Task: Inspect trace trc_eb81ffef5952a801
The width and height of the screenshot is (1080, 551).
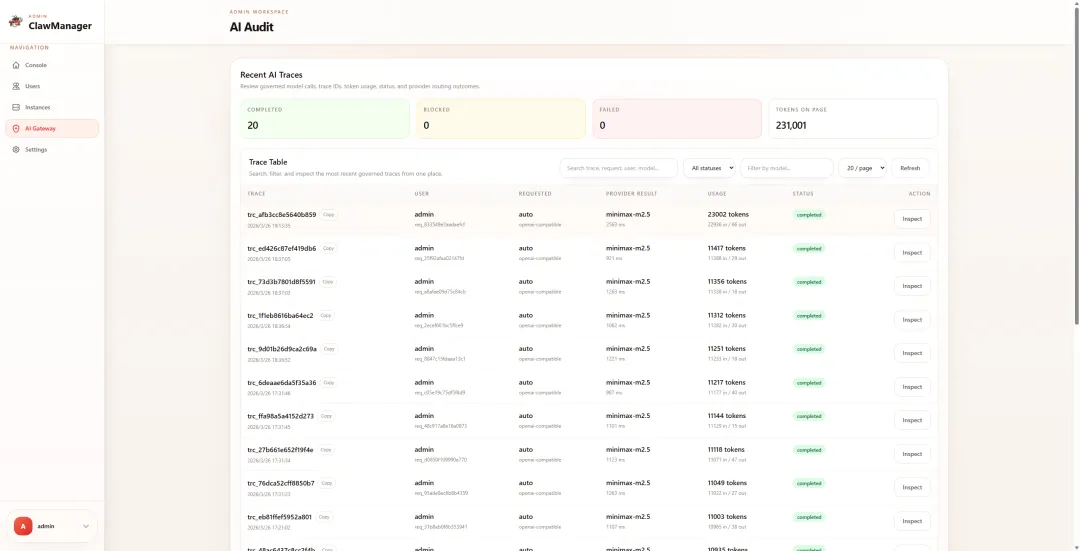Action: click(912, 521)
